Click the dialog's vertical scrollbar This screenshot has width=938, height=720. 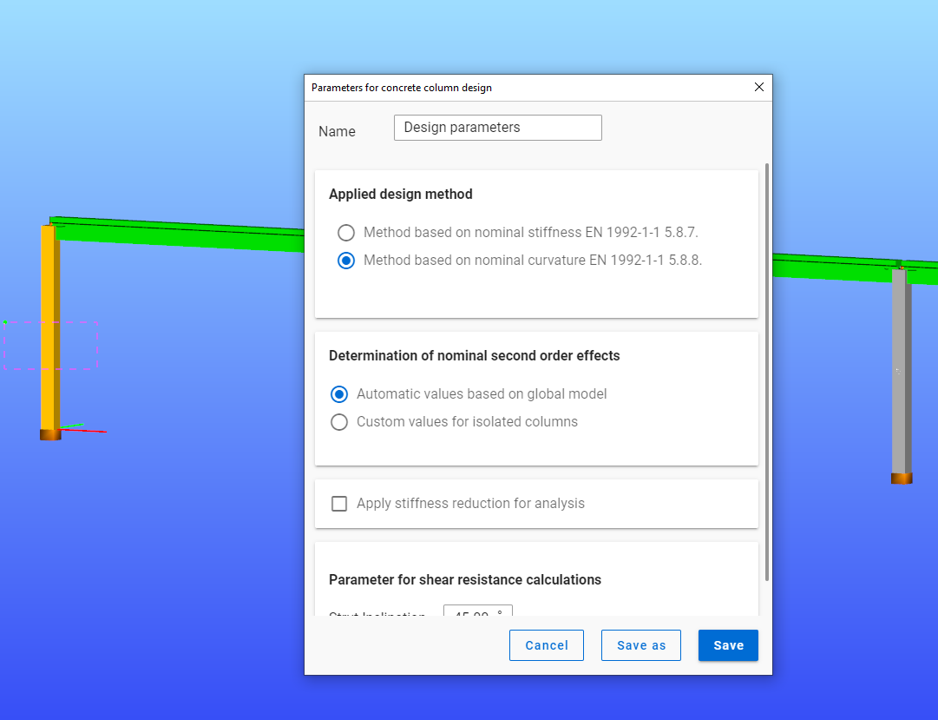coord(767,371)
